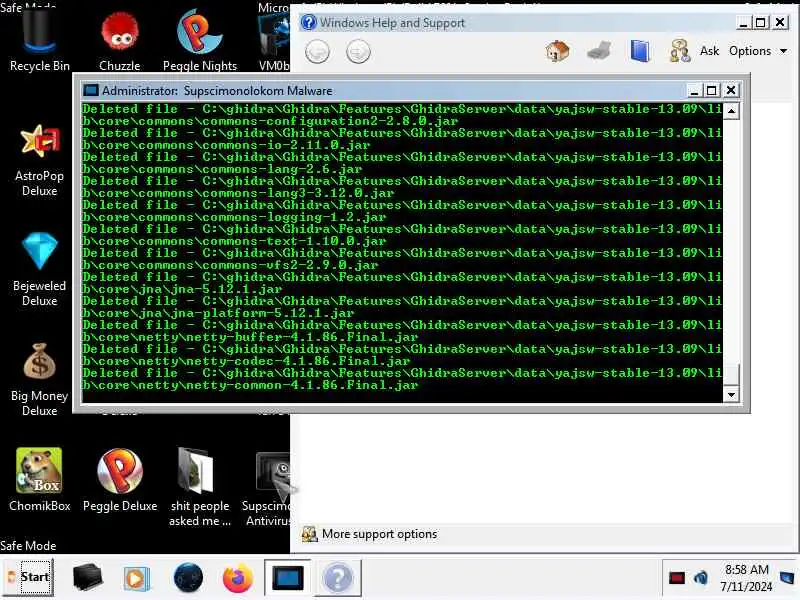Viewport: 800px width, 600px height.
Task: Open the command prompt system menu icon
Action: tap(90, 90)
